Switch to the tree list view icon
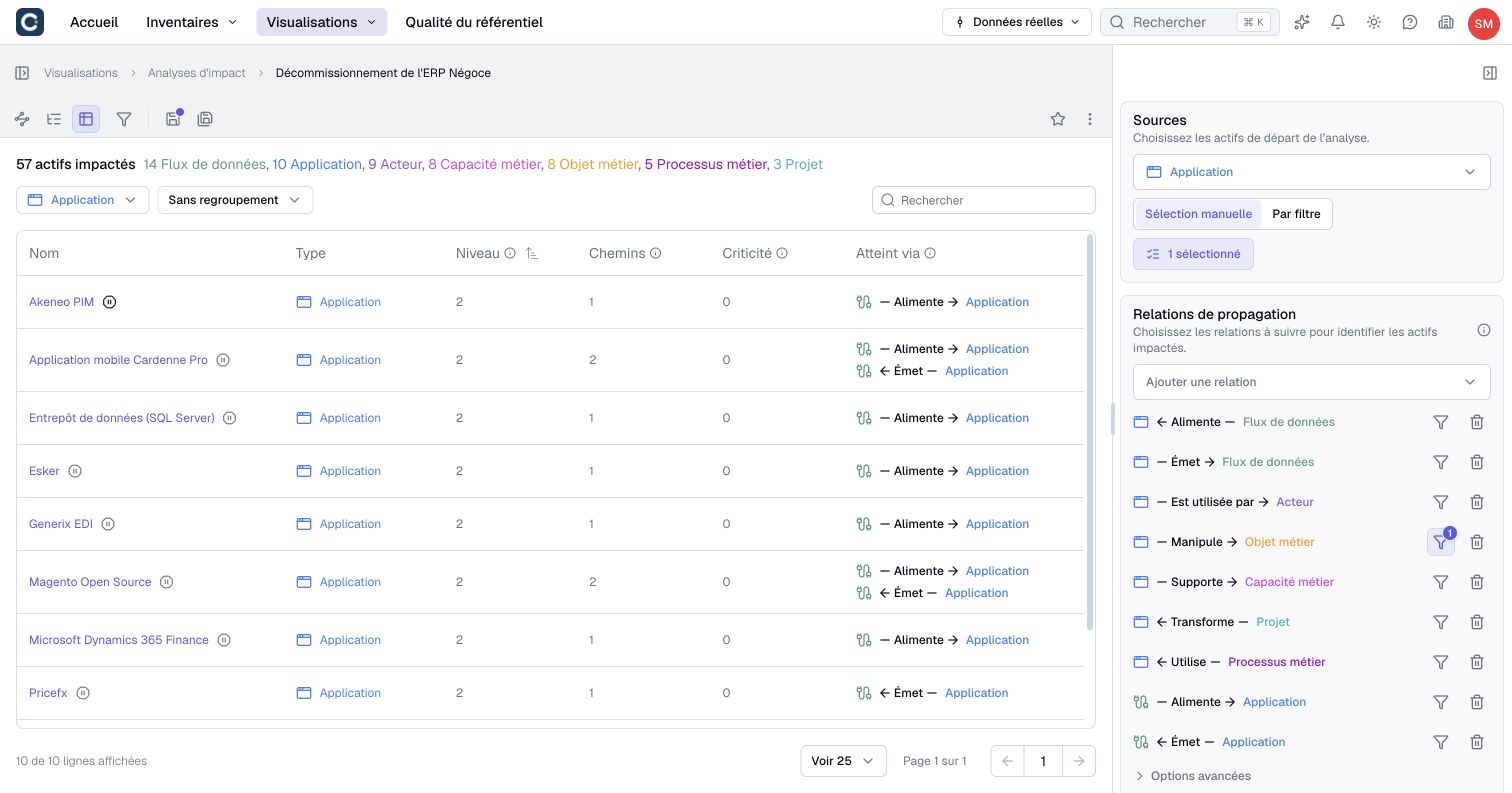Viewport: 1512px width, 793px height. [54, 119]
